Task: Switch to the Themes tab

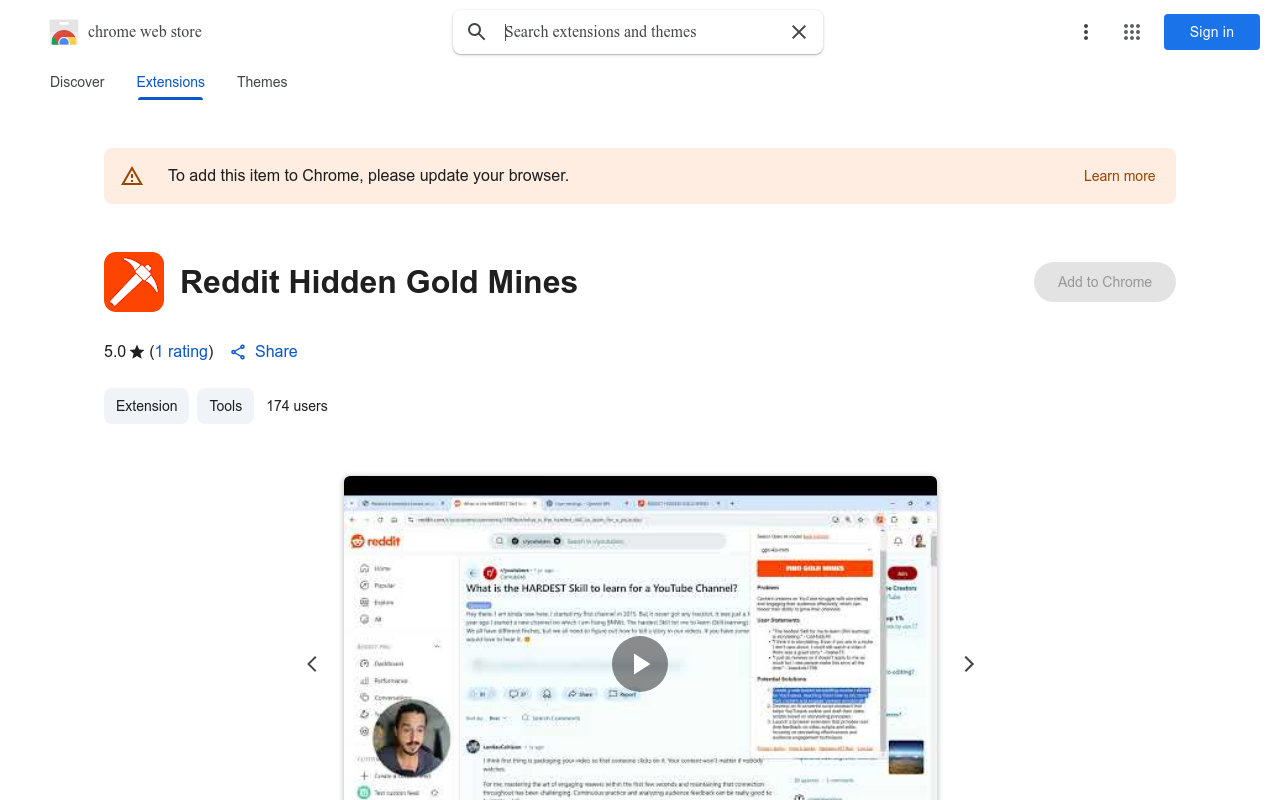Action: click(x=262, y=82)
